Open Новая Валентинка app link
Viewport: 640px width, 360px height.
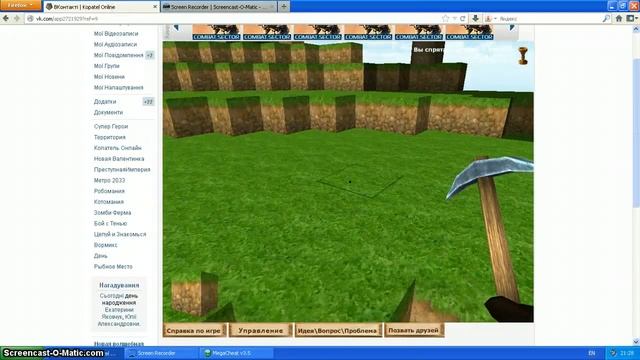click(119, 159)
